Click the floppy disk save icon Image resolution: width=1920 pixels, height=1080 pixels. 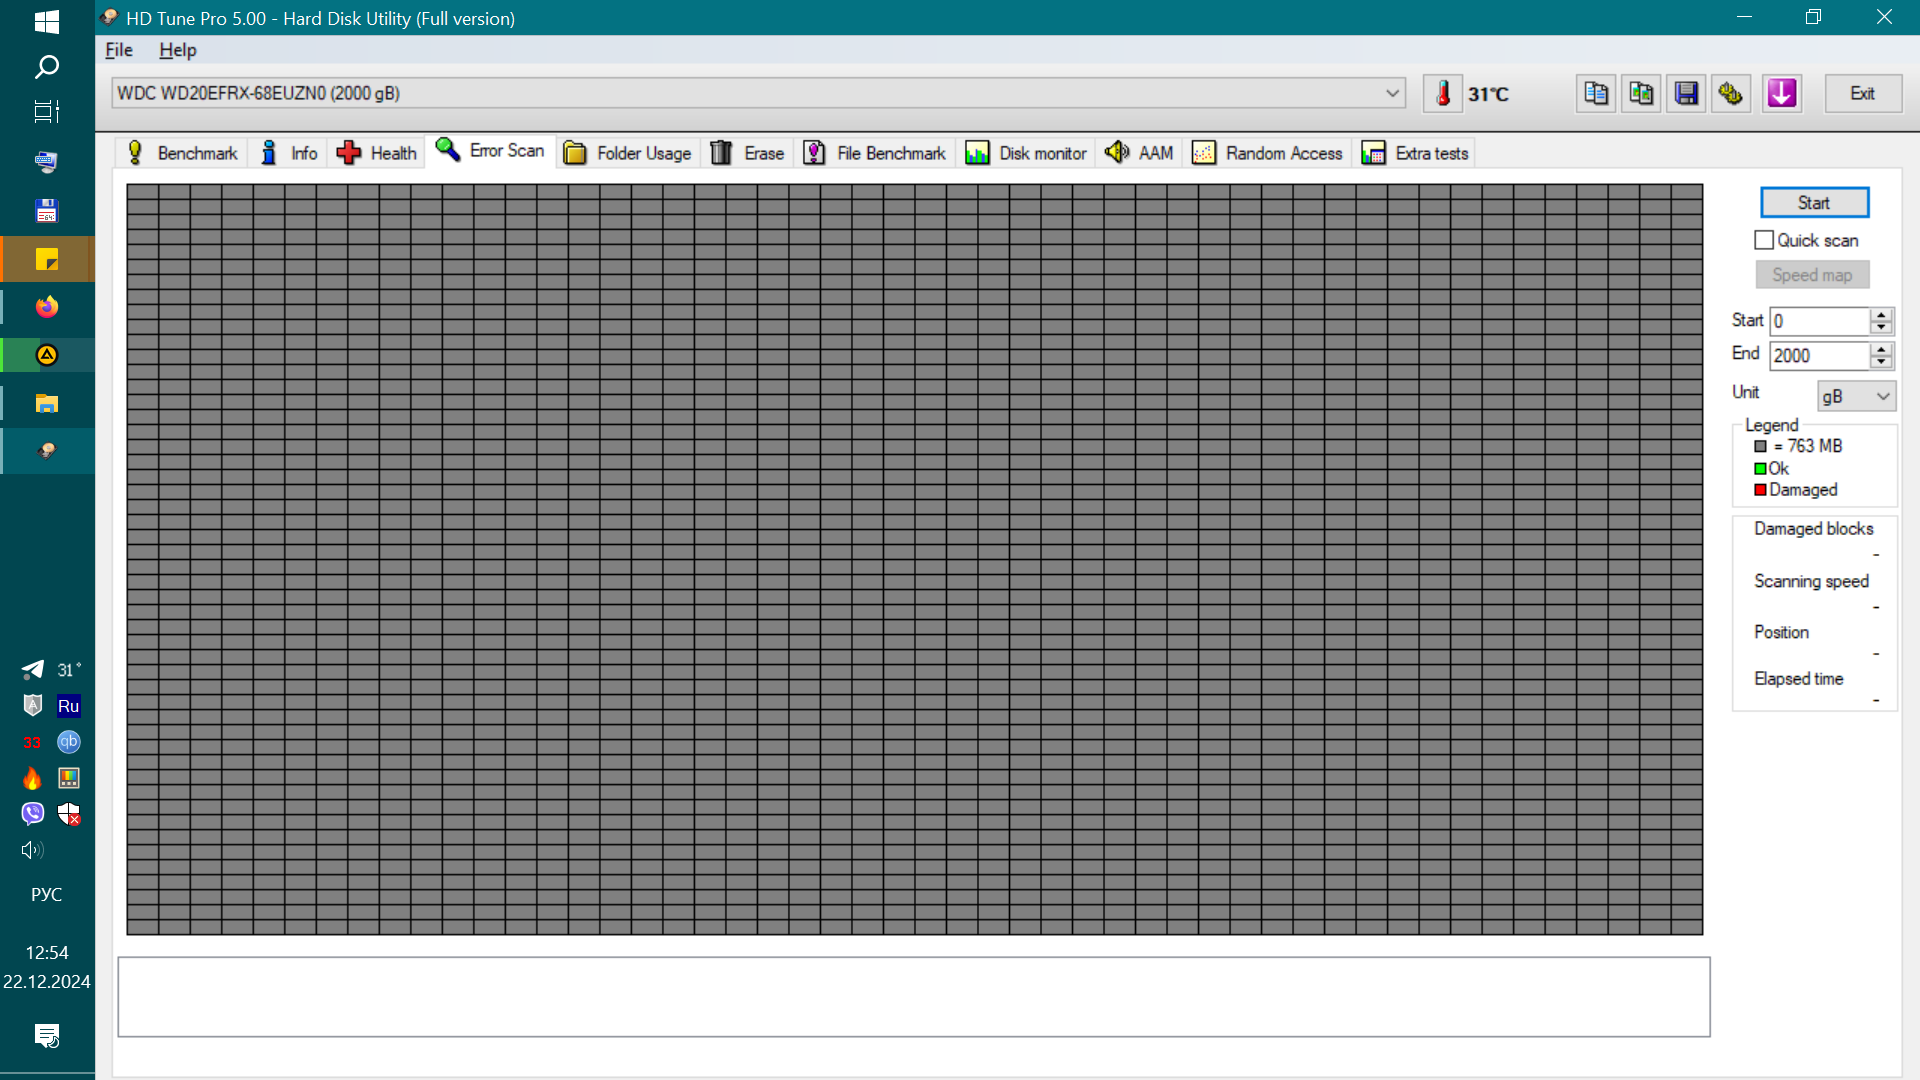(x=1686, y=94)
